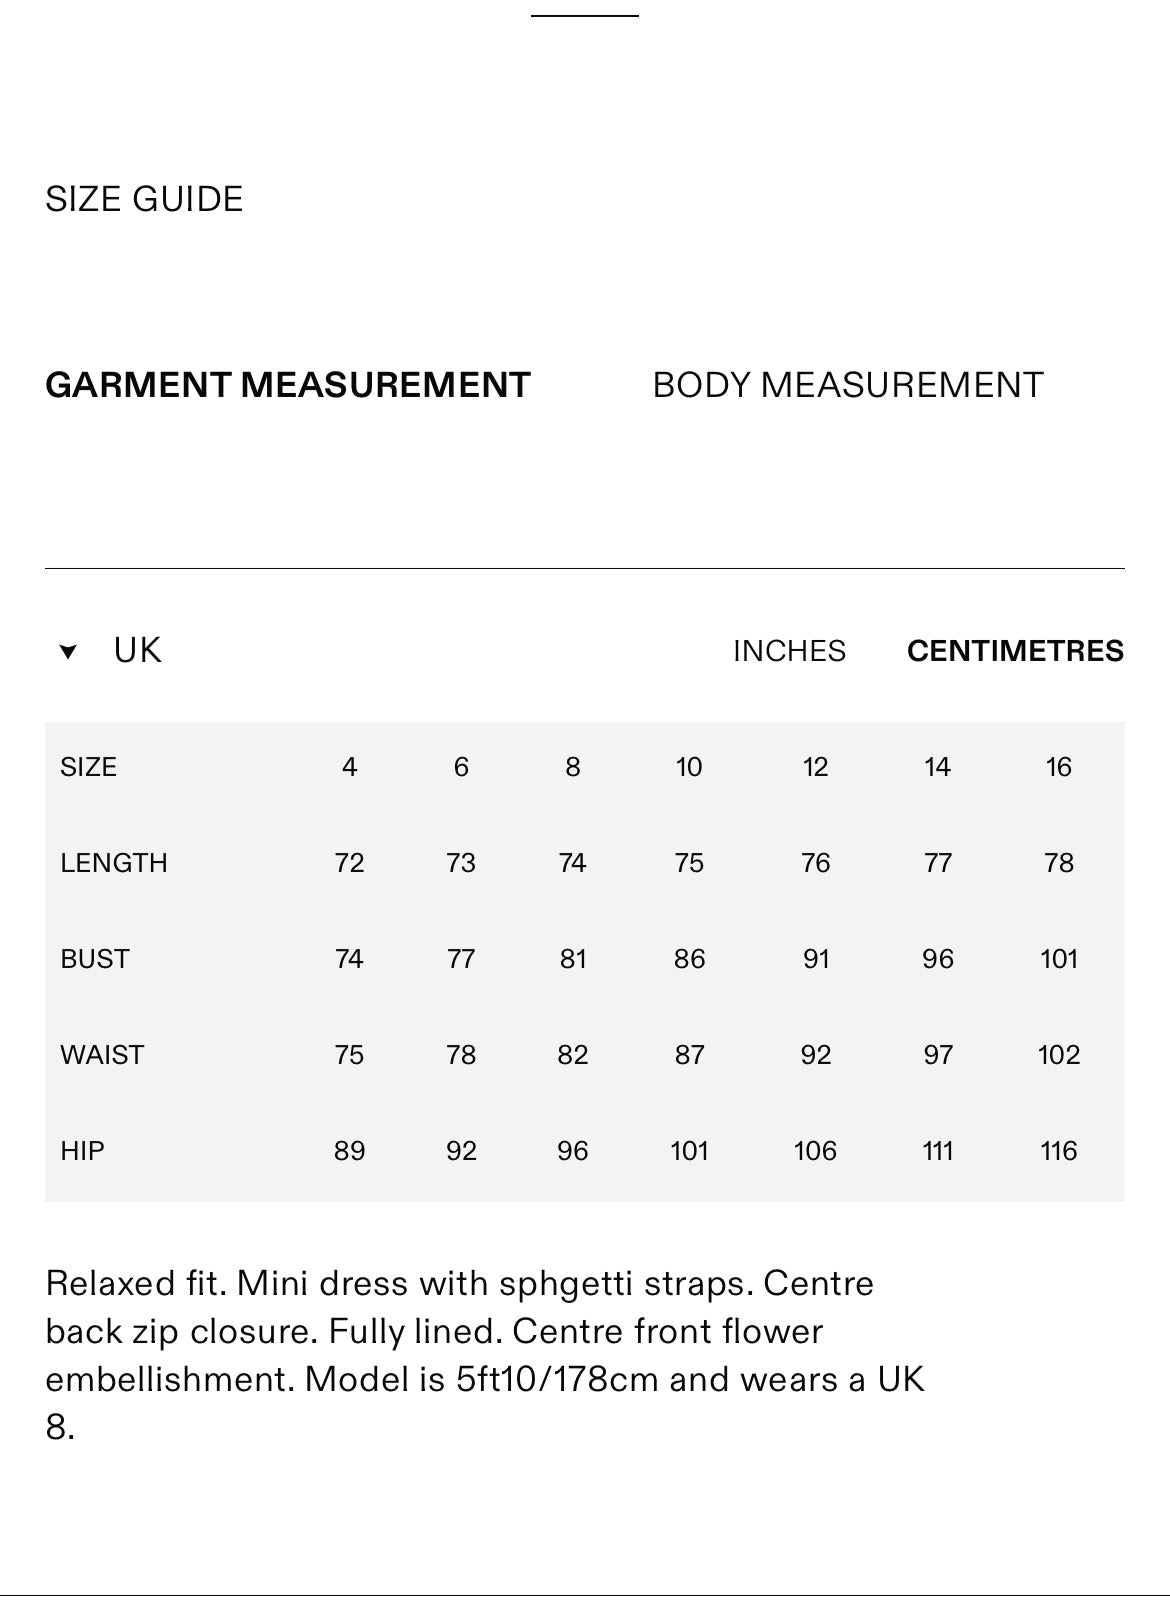Screen dimensions: 1170x1603
Task: Click the Size Guide heading
Action: [x=144, y=199]
